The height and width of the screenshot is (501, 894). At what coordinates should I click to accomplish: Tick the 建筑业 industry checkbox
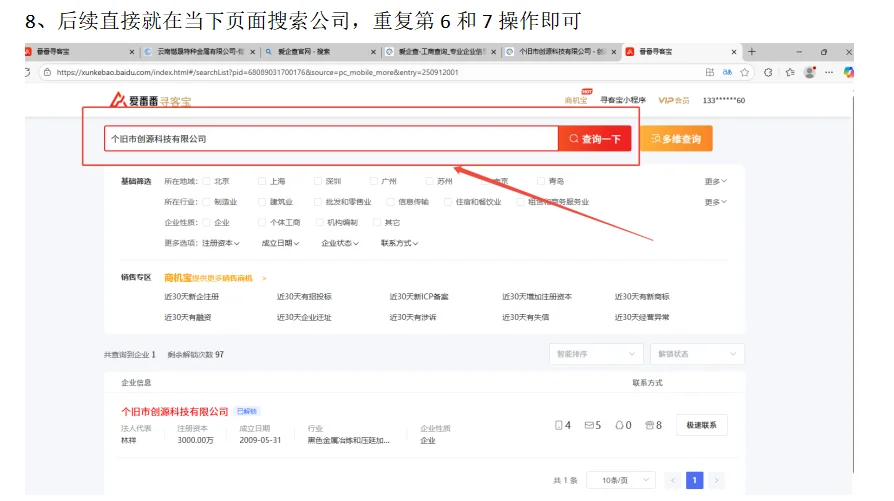tap(262, 202)
